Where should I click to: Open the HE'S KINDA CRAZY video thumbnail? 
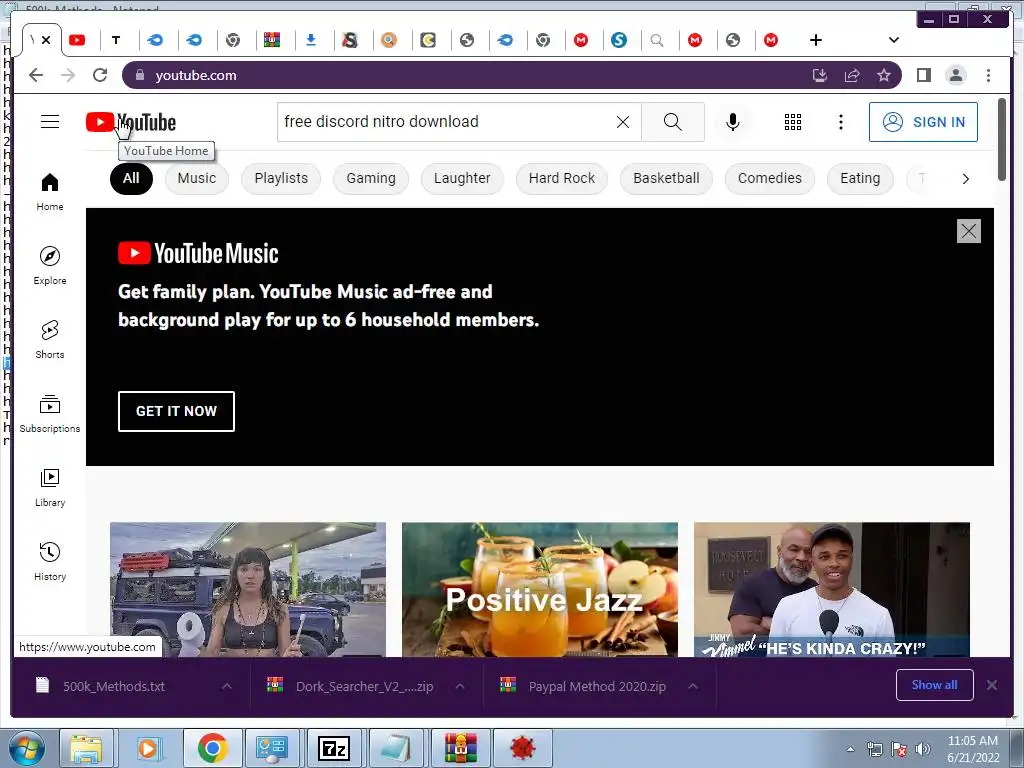[831, 590]
